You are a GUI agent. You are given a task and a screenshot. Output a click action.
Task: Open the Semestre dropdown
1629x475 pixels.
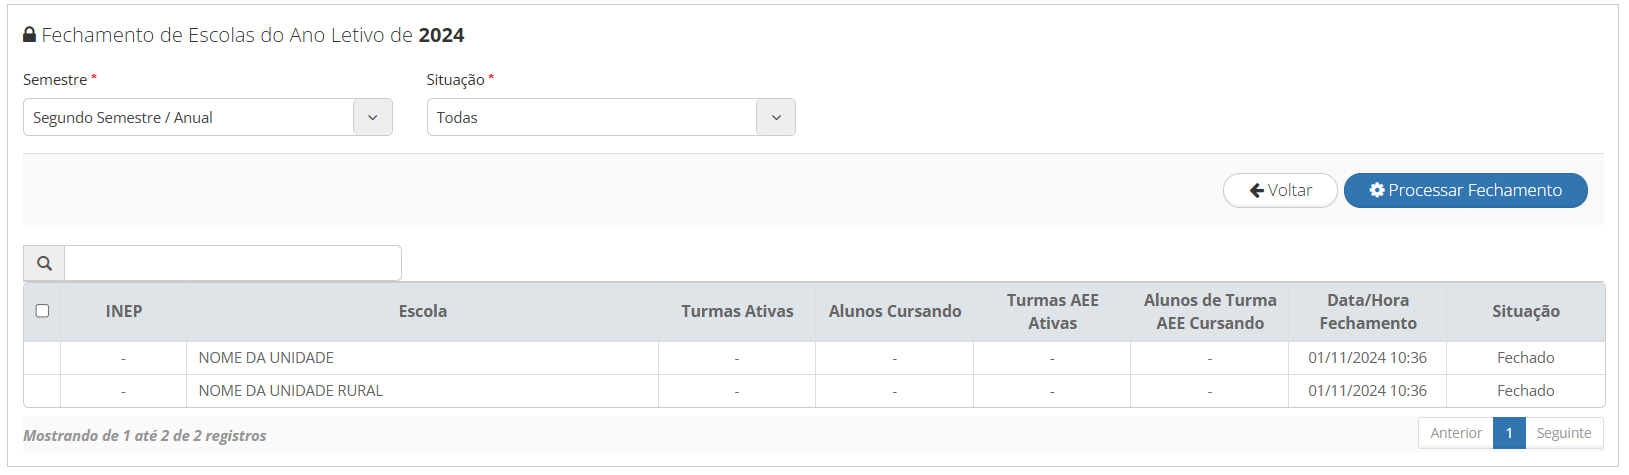[x=190, y=117]
